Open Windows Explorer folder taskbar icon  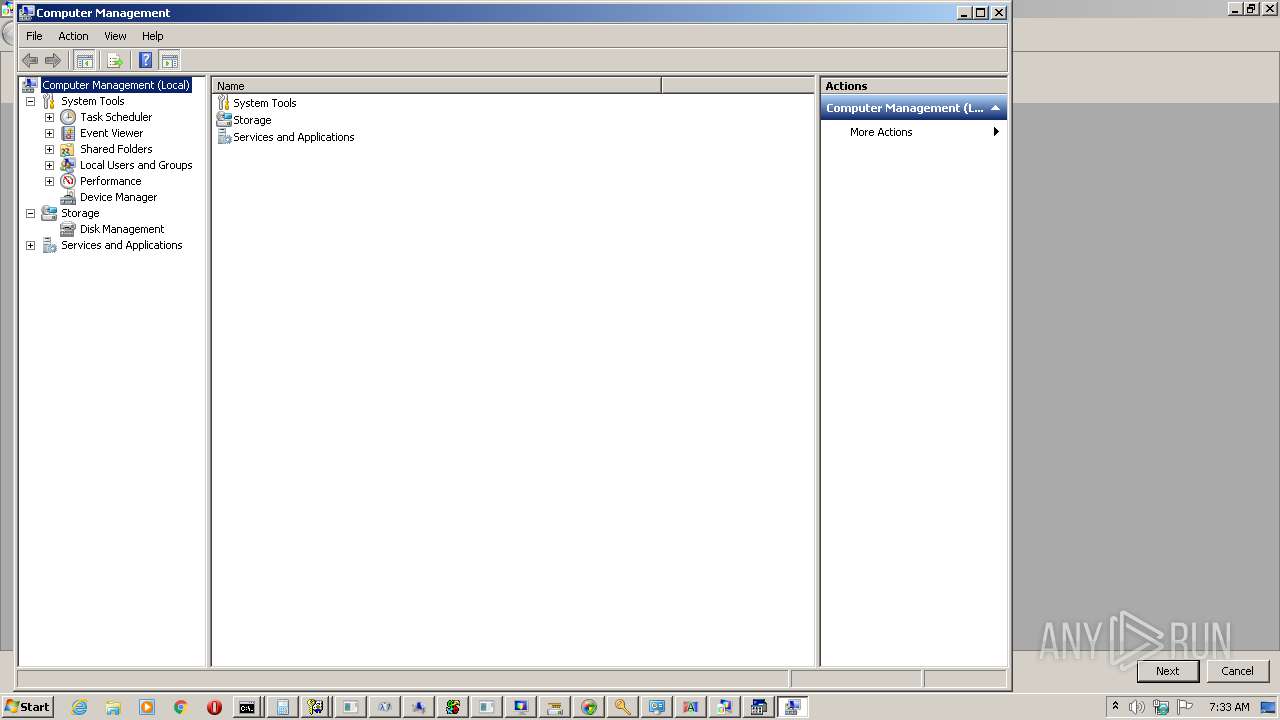113,707
